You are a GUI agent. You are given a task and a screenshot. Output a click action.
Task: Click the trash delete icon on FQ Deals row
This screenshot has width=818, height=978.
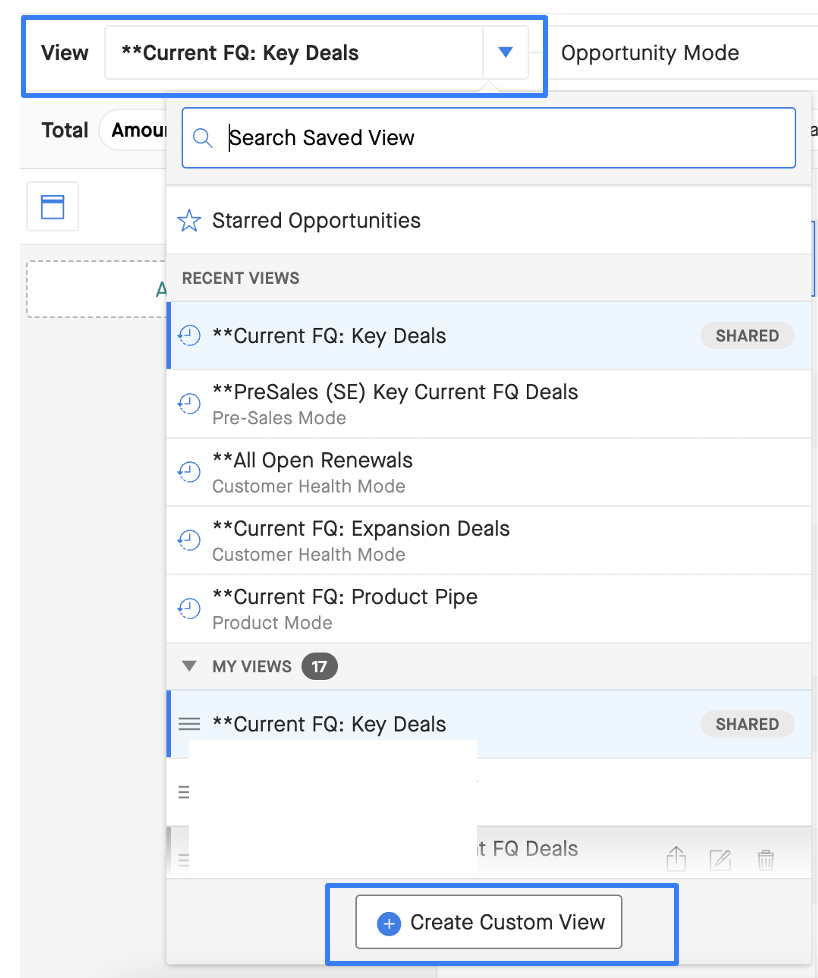(766, 859)
